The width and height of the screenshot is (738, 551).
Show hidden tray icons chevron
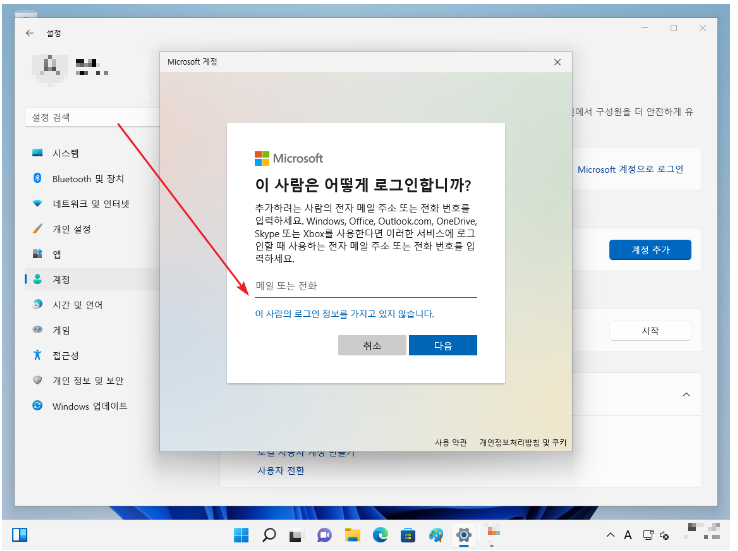610,535
